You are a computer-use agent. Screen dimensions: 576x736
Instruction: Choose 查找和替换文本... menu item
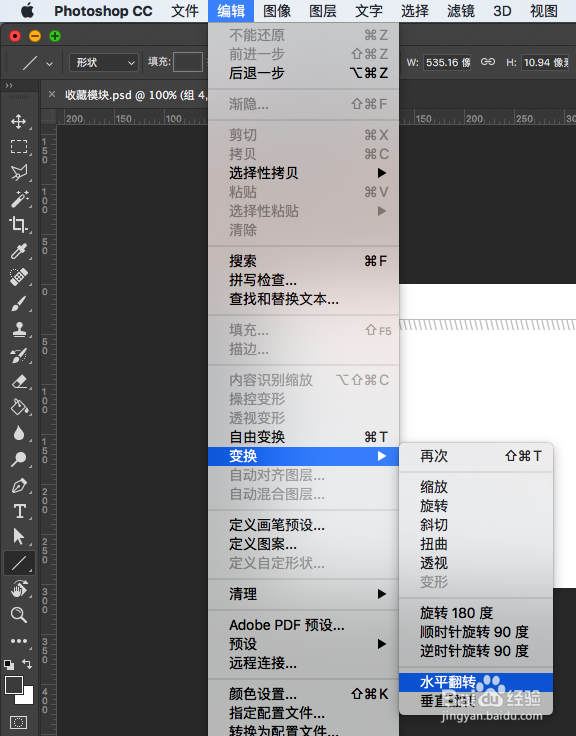click(x=303, y=299)
